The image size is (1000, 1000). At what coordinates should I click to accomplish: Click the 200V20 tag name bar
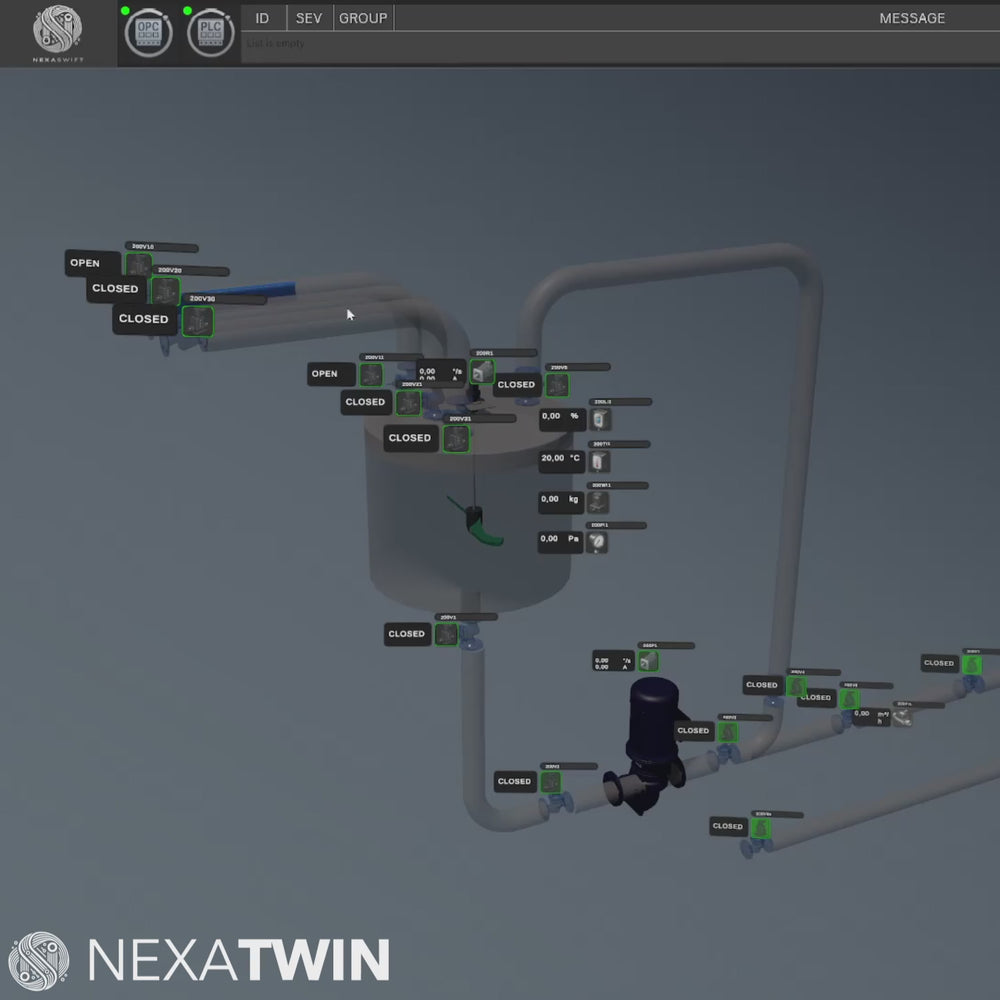click(190, 271)
